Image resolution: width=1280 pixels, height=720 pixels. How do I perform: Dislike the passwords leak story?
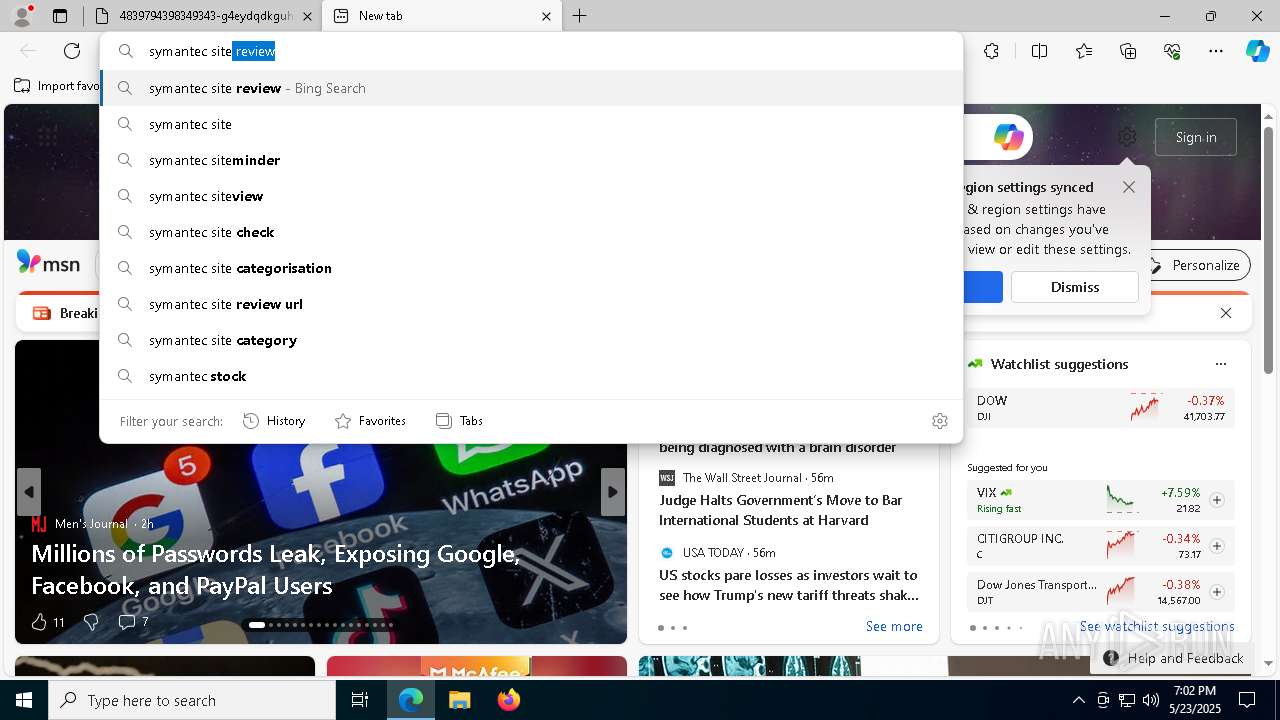tap(91, 622)
